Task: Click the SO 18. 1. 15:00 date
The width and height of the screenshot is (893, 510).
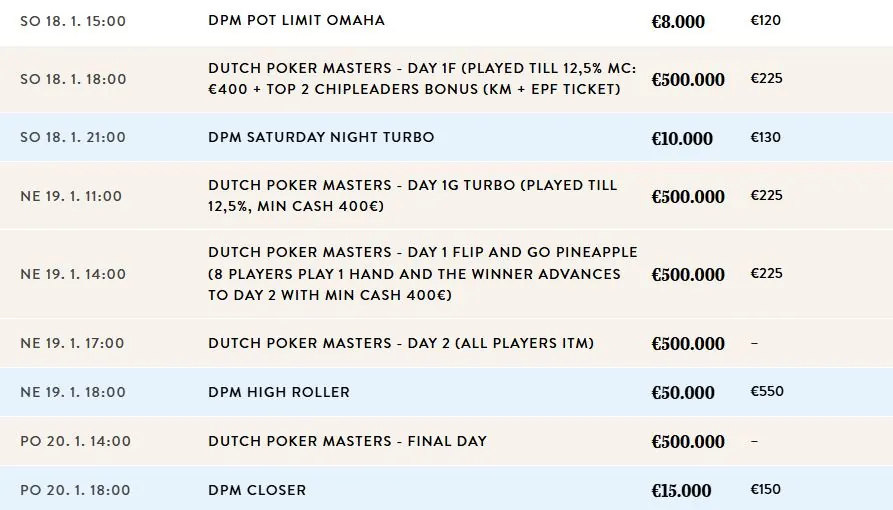Action: (x=73, y=21)
